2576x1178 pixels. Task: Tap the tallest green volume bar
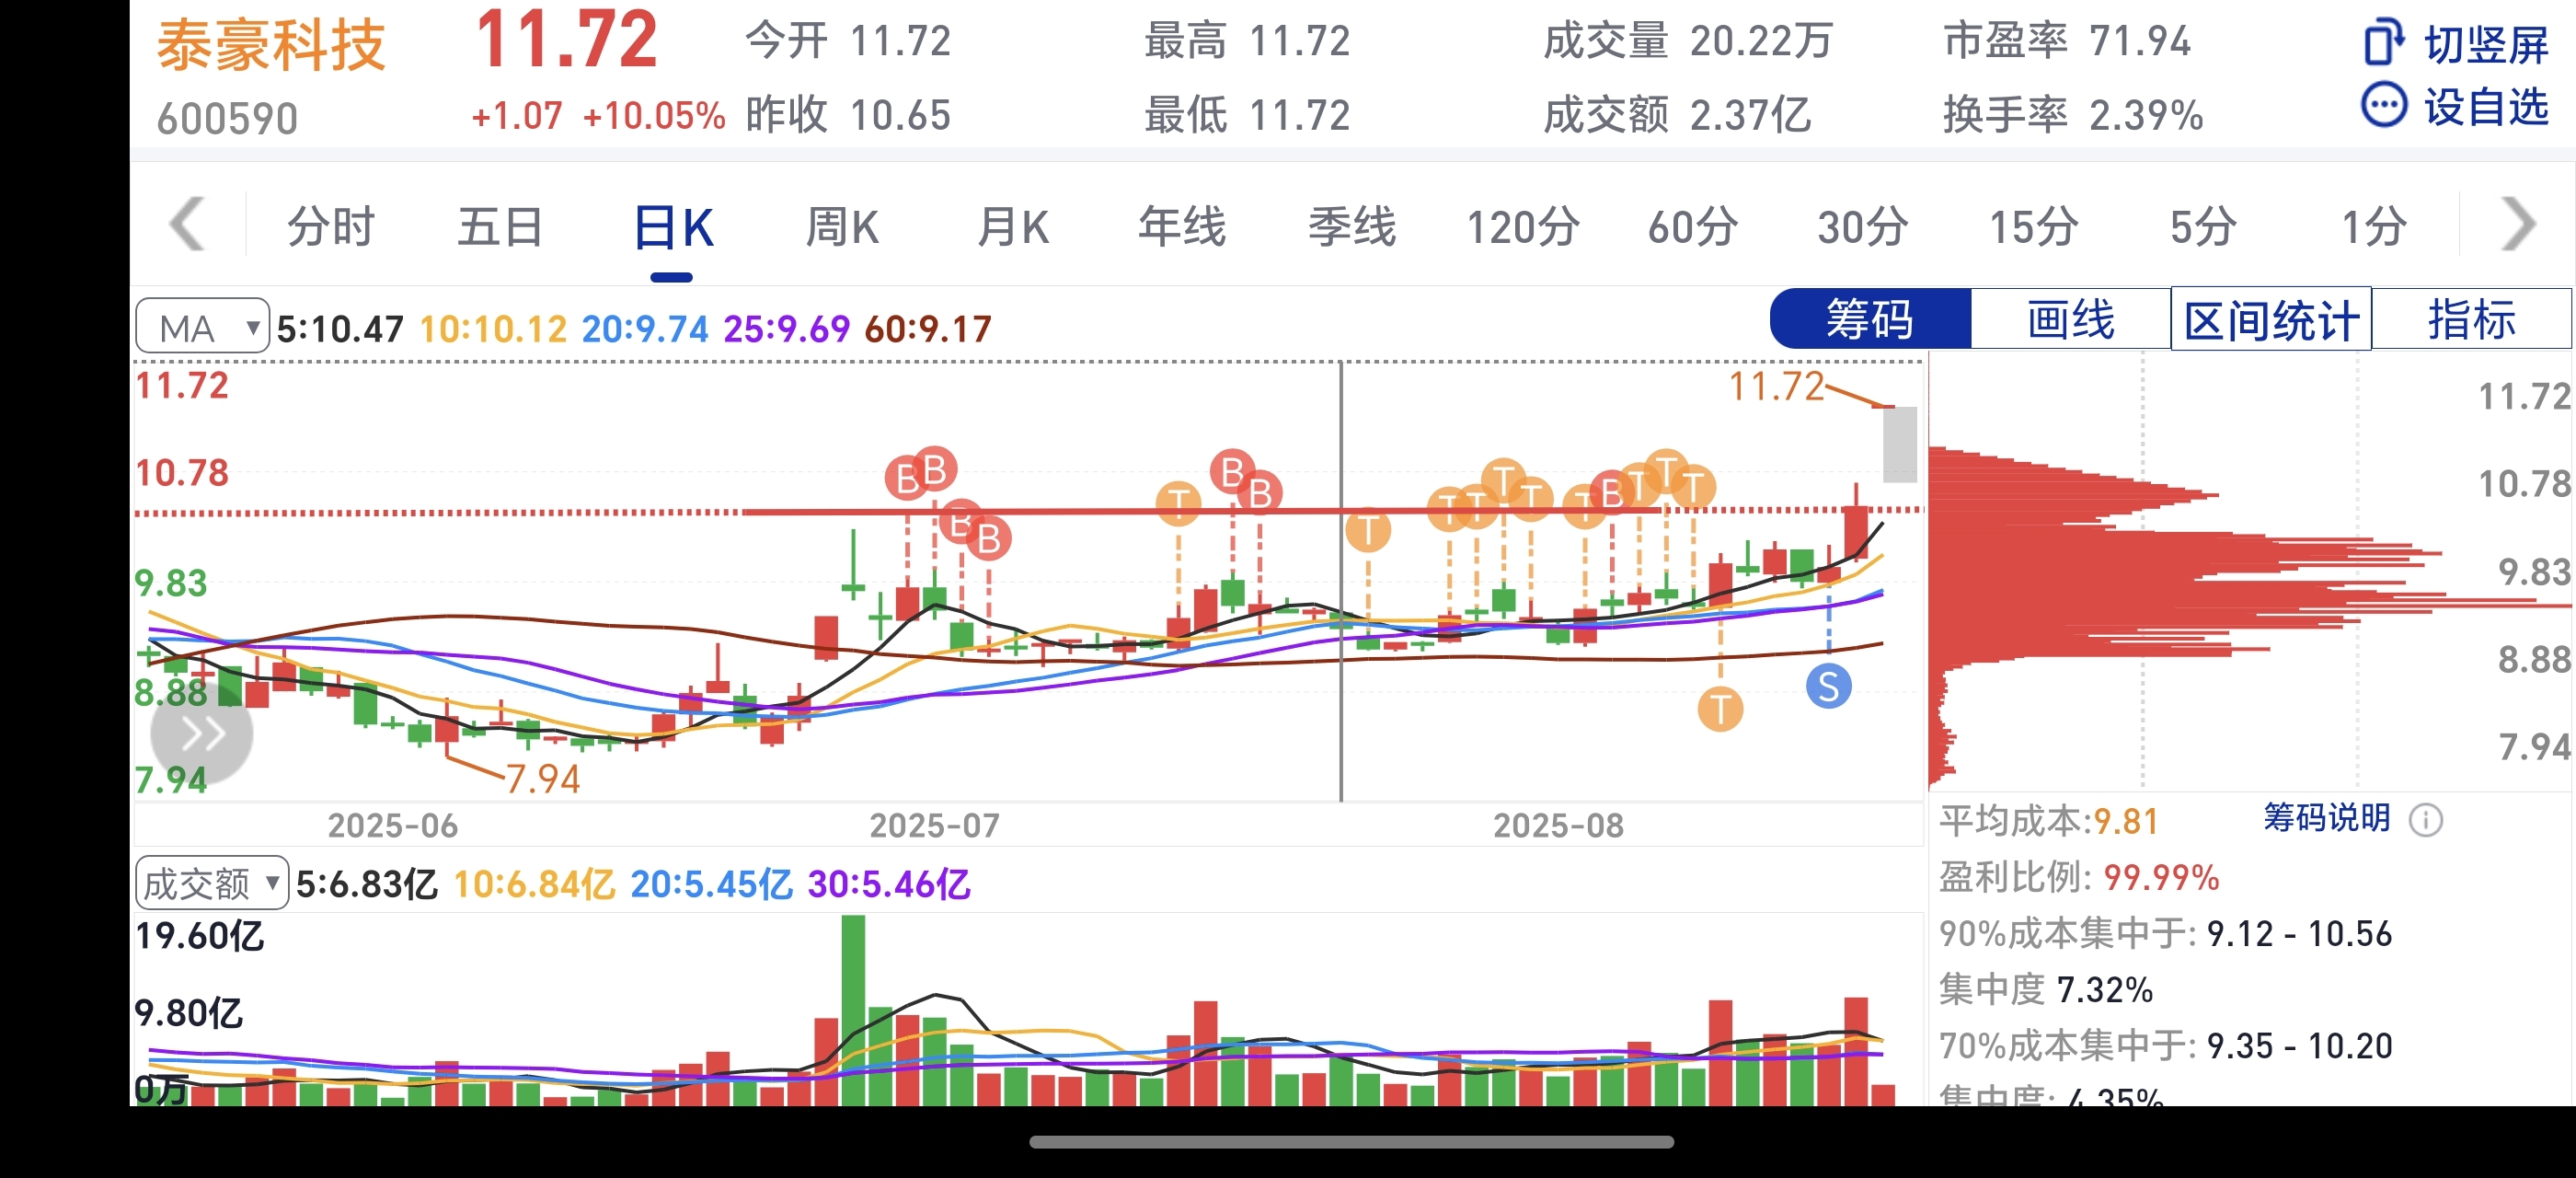click(x=853, y=1010)
